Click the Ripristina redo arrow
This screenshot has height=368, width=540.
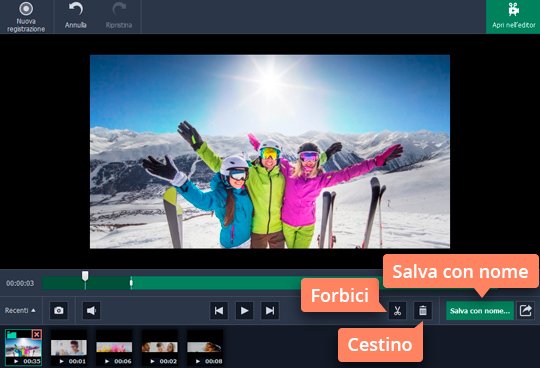pos(119,16)
